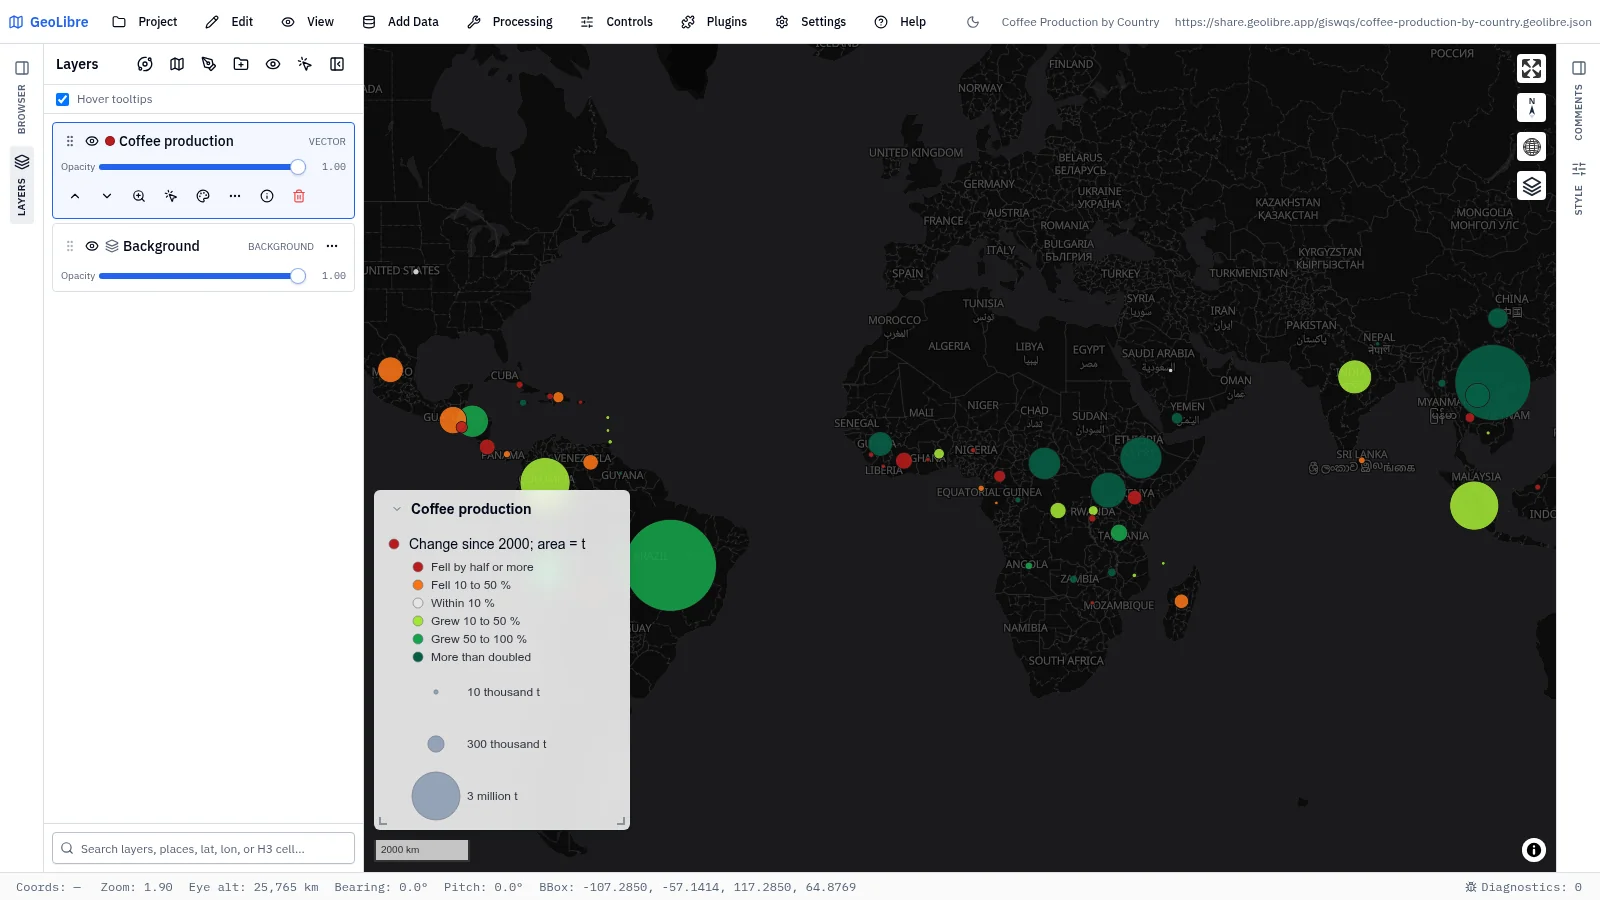Show map attribution info button
This screenshot has height=900, width=1600.
click(1533, 850)
